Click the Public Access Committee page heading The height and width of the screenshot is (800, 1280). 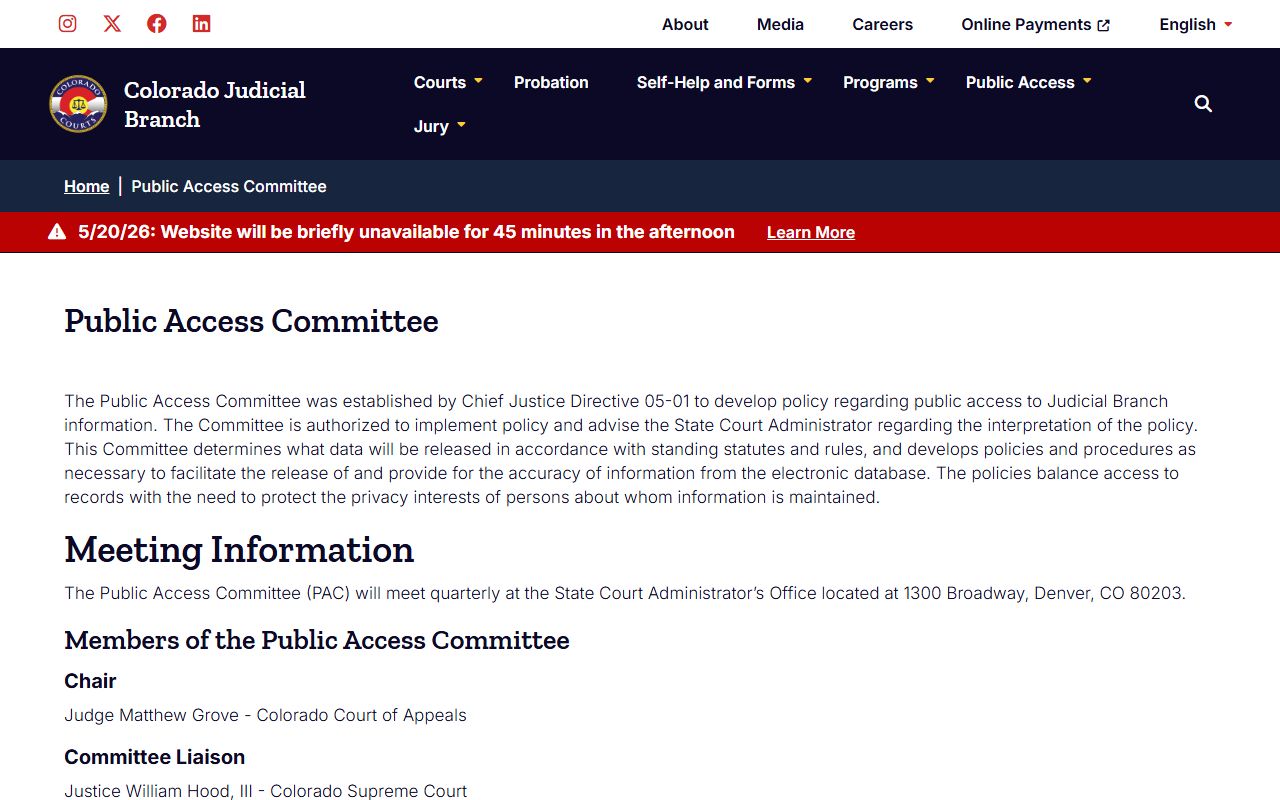pos(251,321)
